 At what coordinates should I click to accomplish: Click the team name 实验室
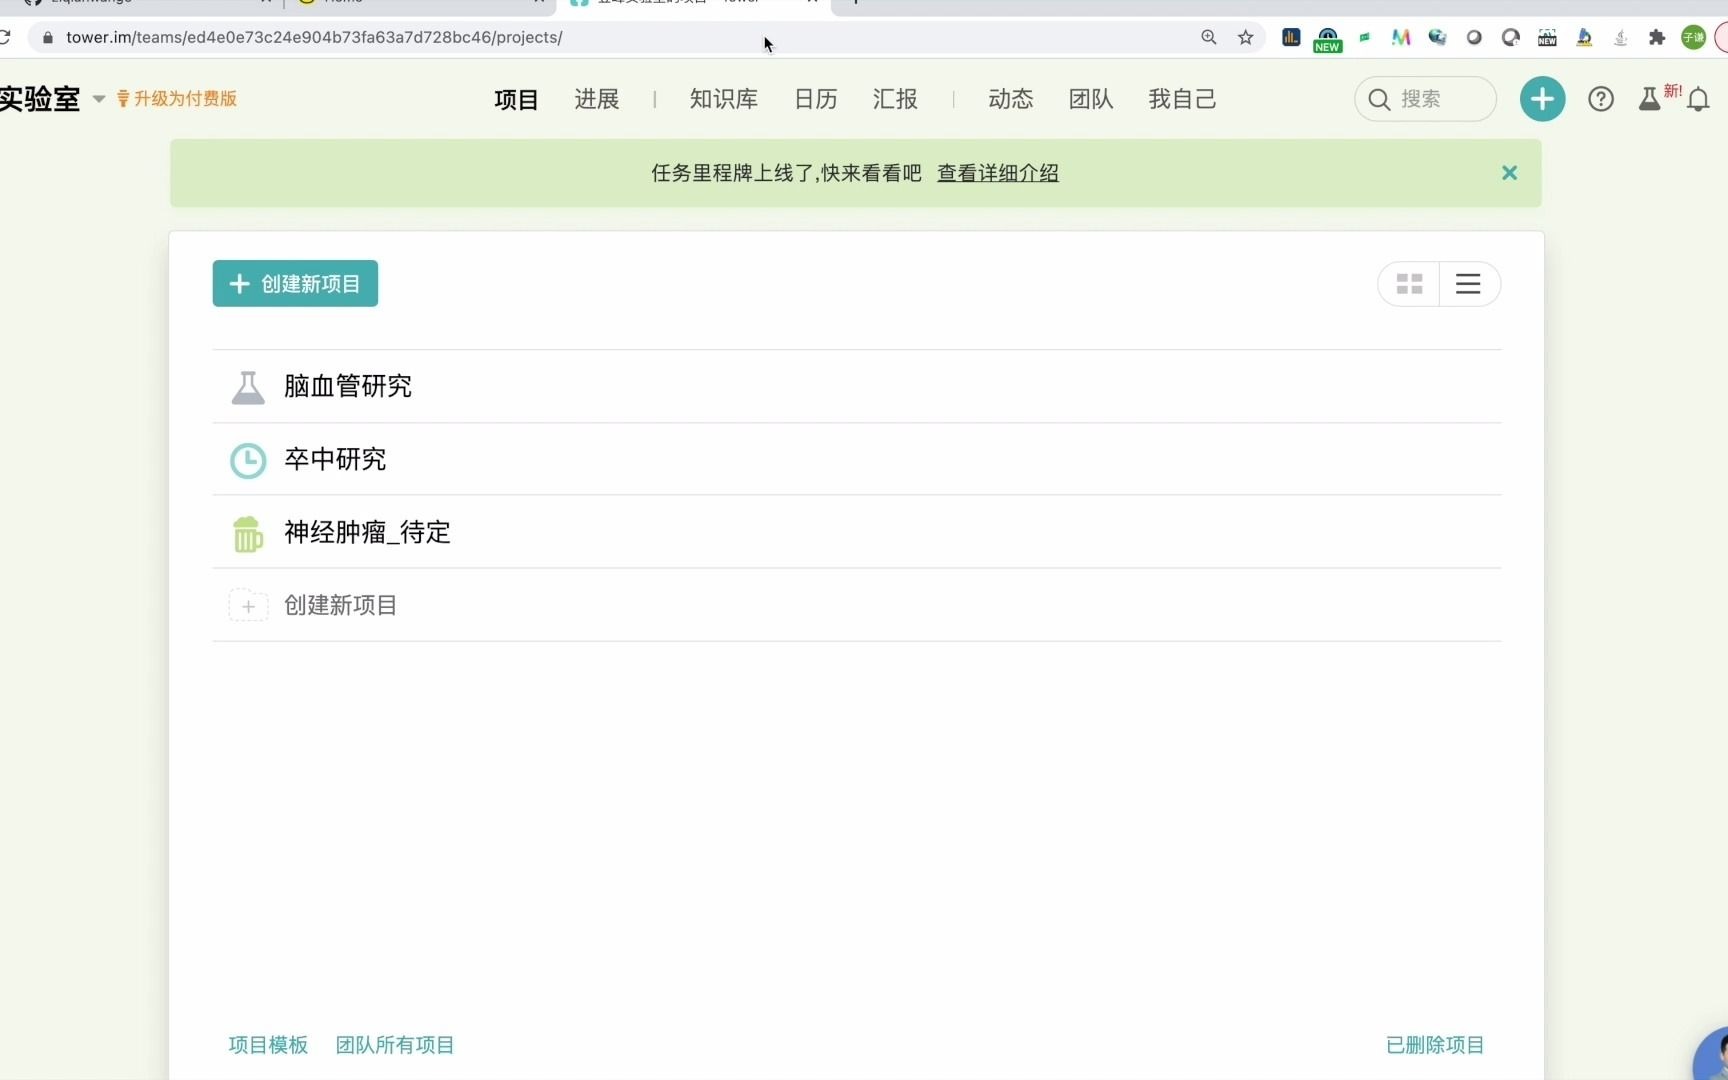[40, 99]
